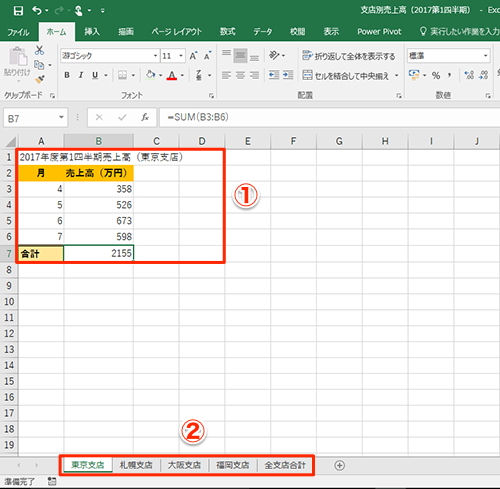
Task: Toggle Bold formatting
Action: point(67,75)
